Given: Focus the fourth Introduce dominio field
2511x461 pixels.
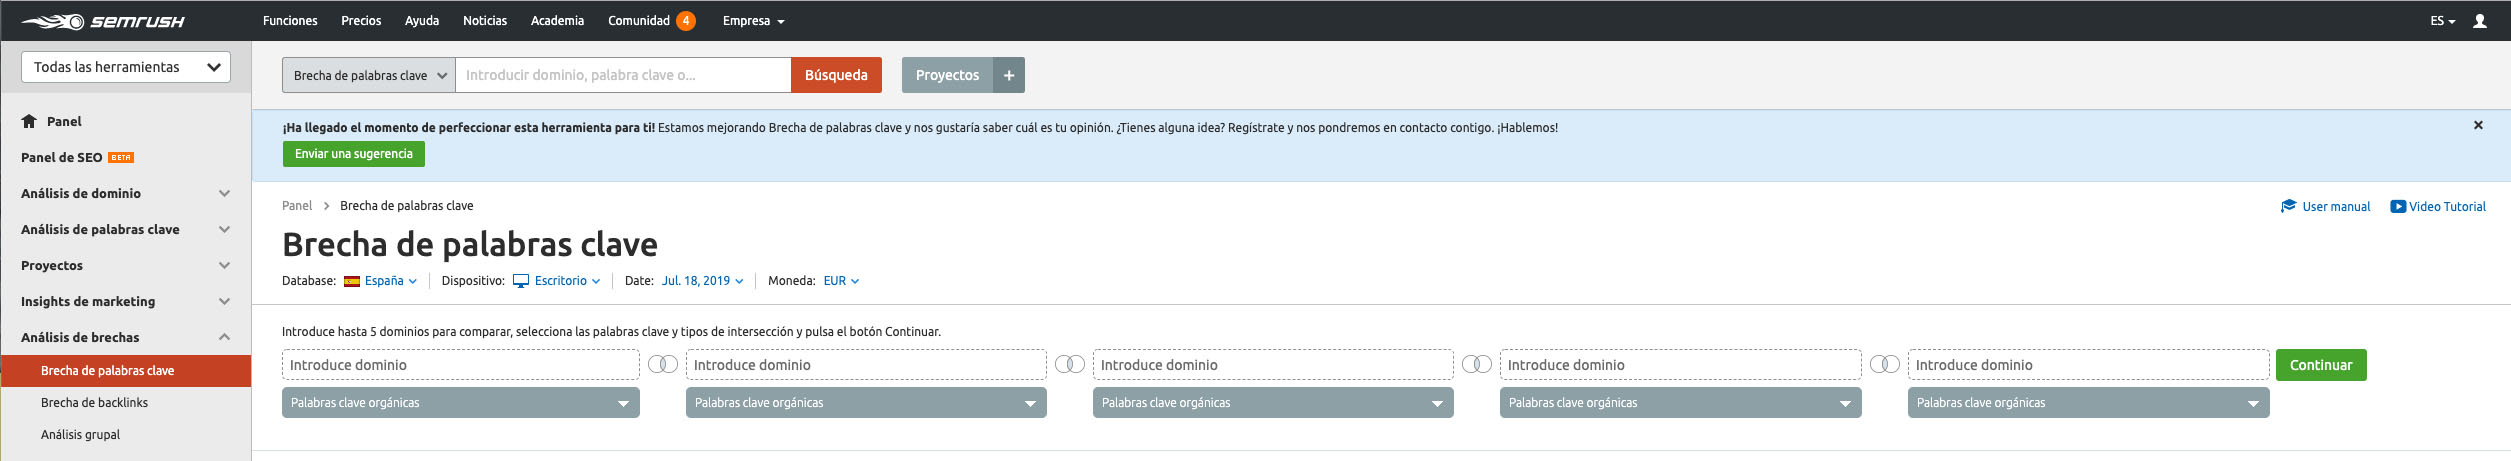Looking at the screenshot, I should 1681,365.
